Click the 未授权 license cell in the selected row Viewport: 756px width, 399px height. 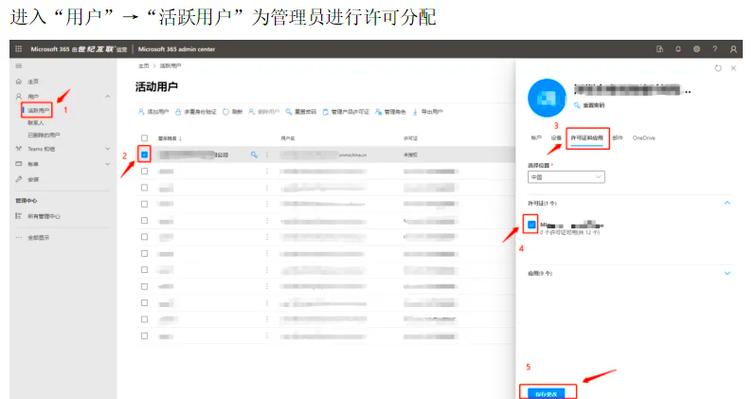click(x=410, y=155)
